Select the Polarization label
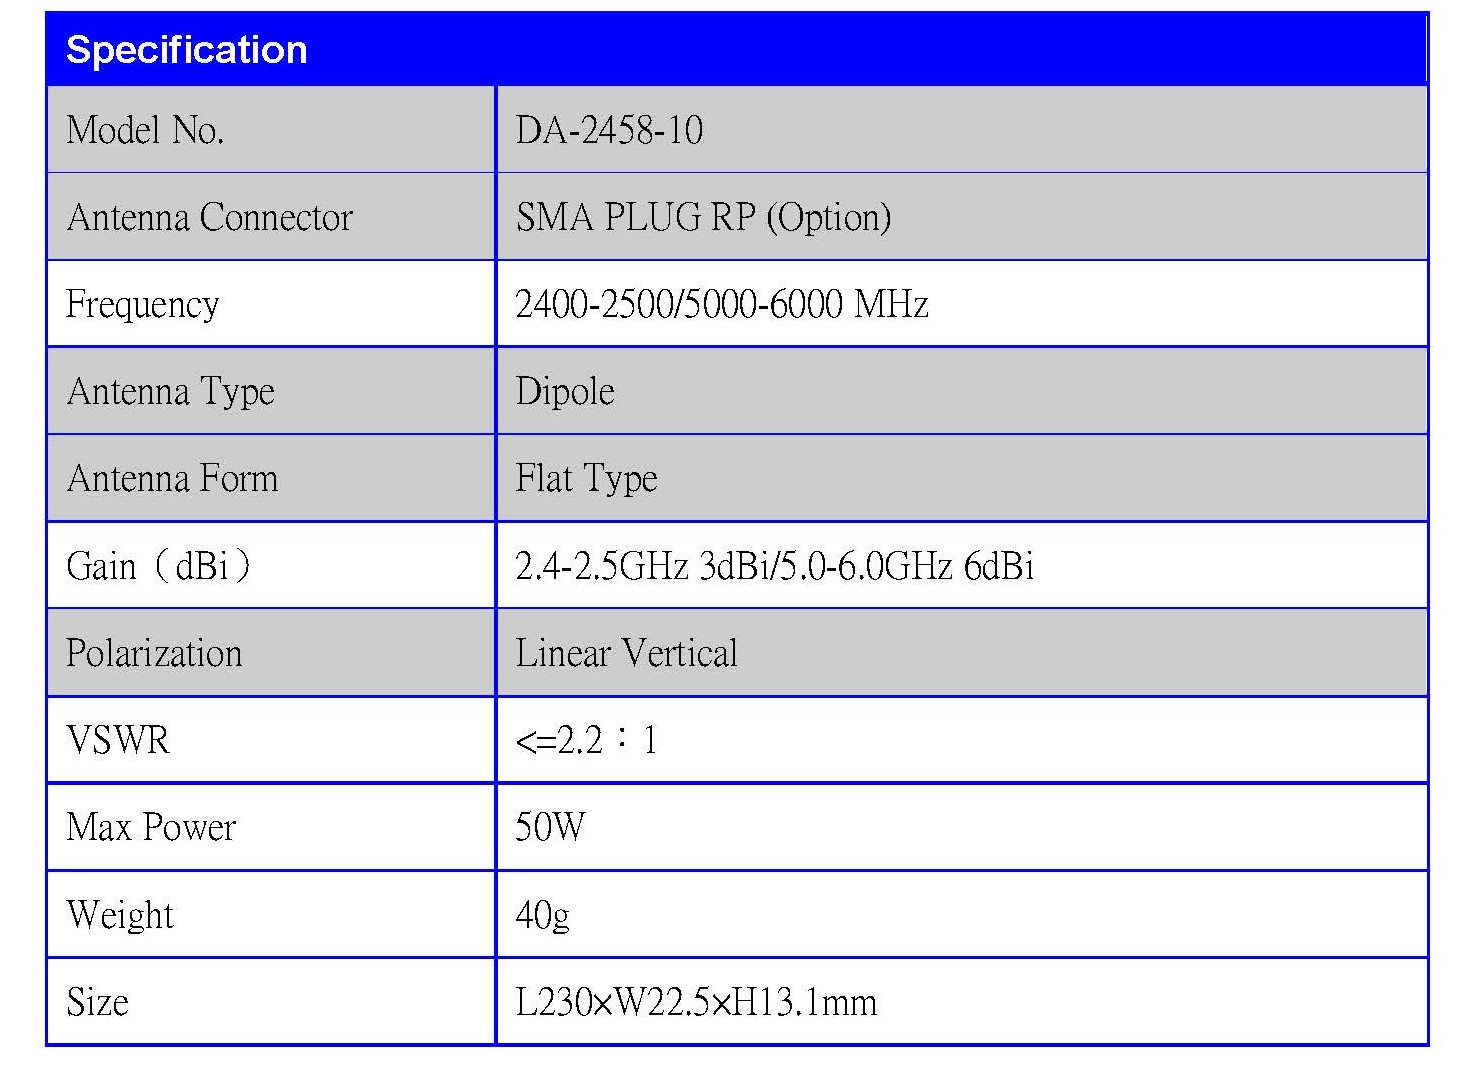The width and height of the screenshot is (1474, 1075). tap(154, 653)
